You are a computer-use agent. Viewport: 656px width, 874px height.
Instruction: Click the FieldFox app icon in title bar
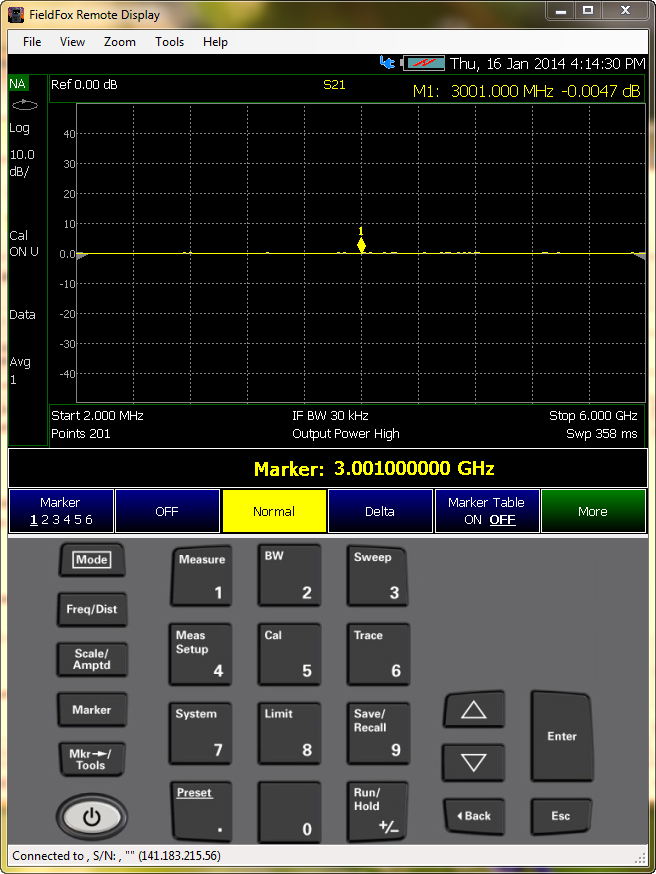click(x=16, y=15)
